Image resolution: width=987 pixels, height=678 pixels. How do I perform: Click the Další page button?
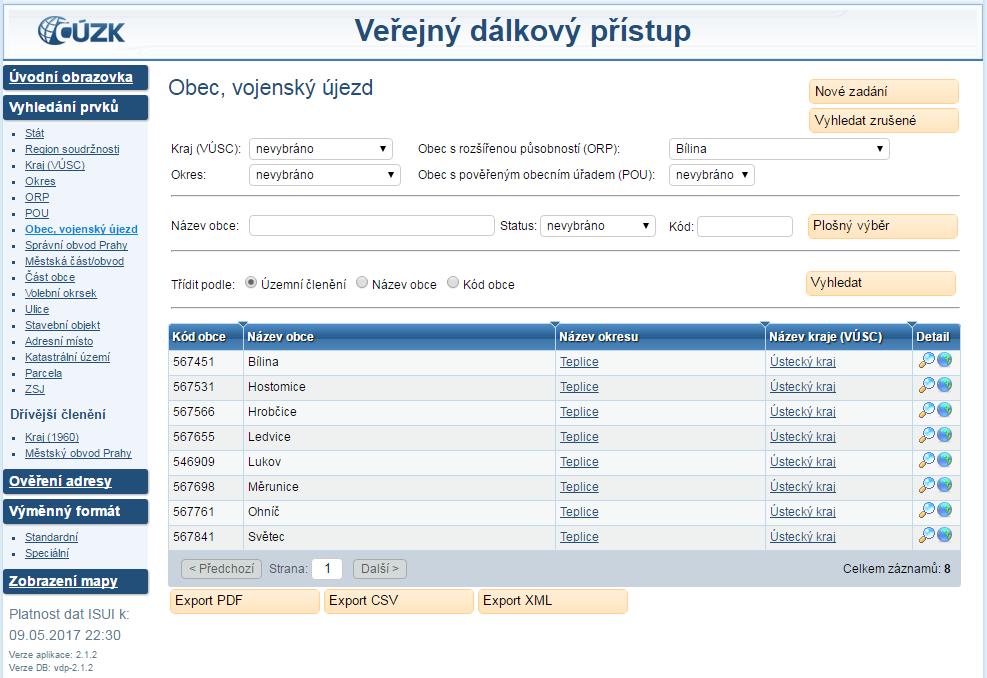[x=380, y=569]
